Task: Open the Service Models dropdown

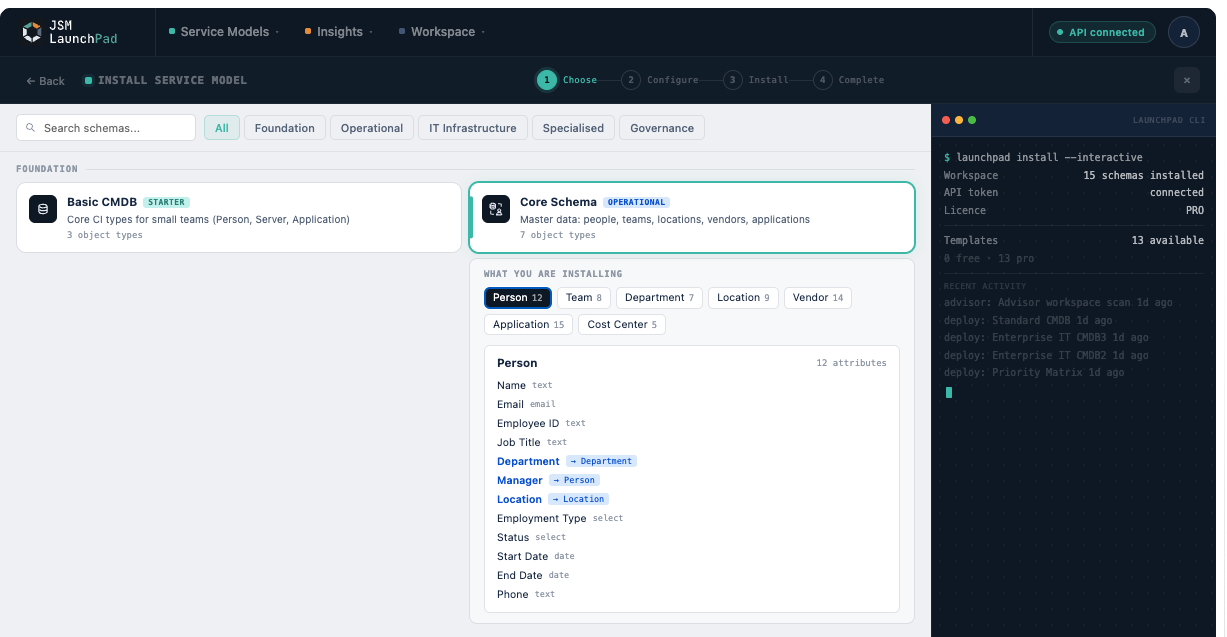Action: [222, 31]
